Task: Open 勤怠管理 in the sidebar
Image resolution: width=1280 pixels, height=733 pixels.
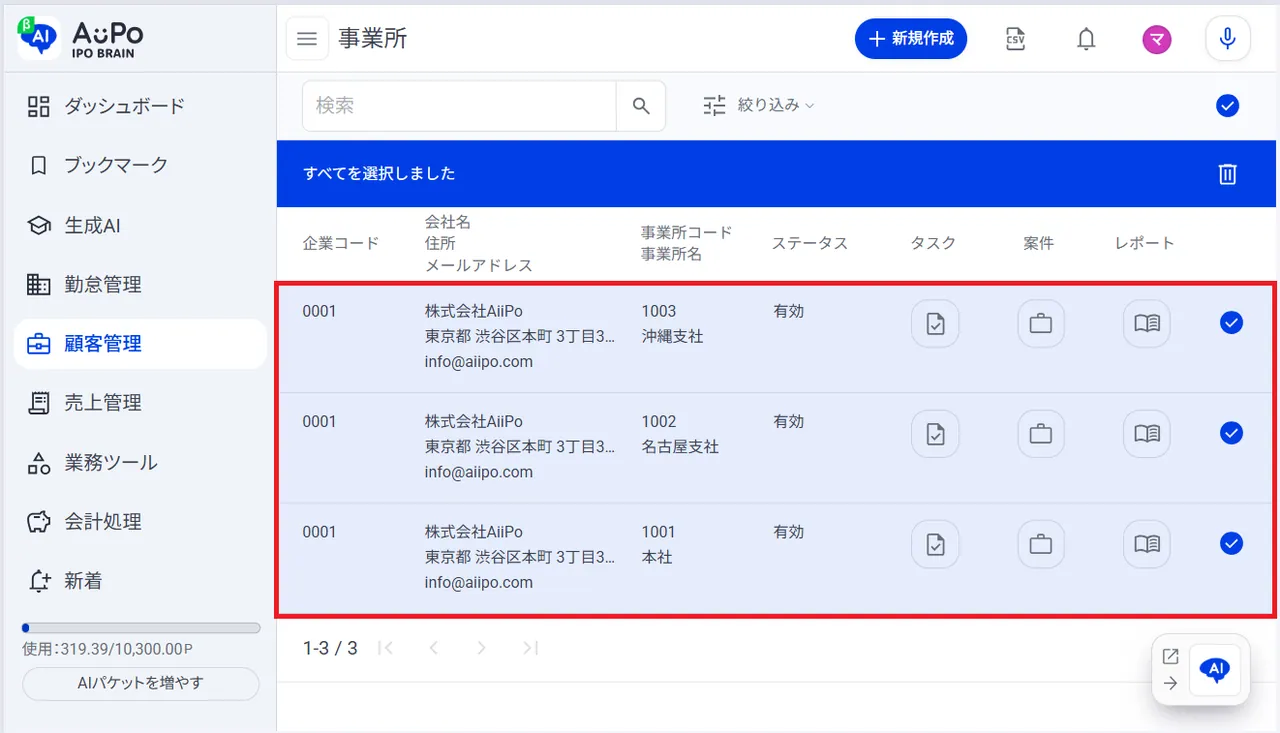Action: (x=140, y=284)
